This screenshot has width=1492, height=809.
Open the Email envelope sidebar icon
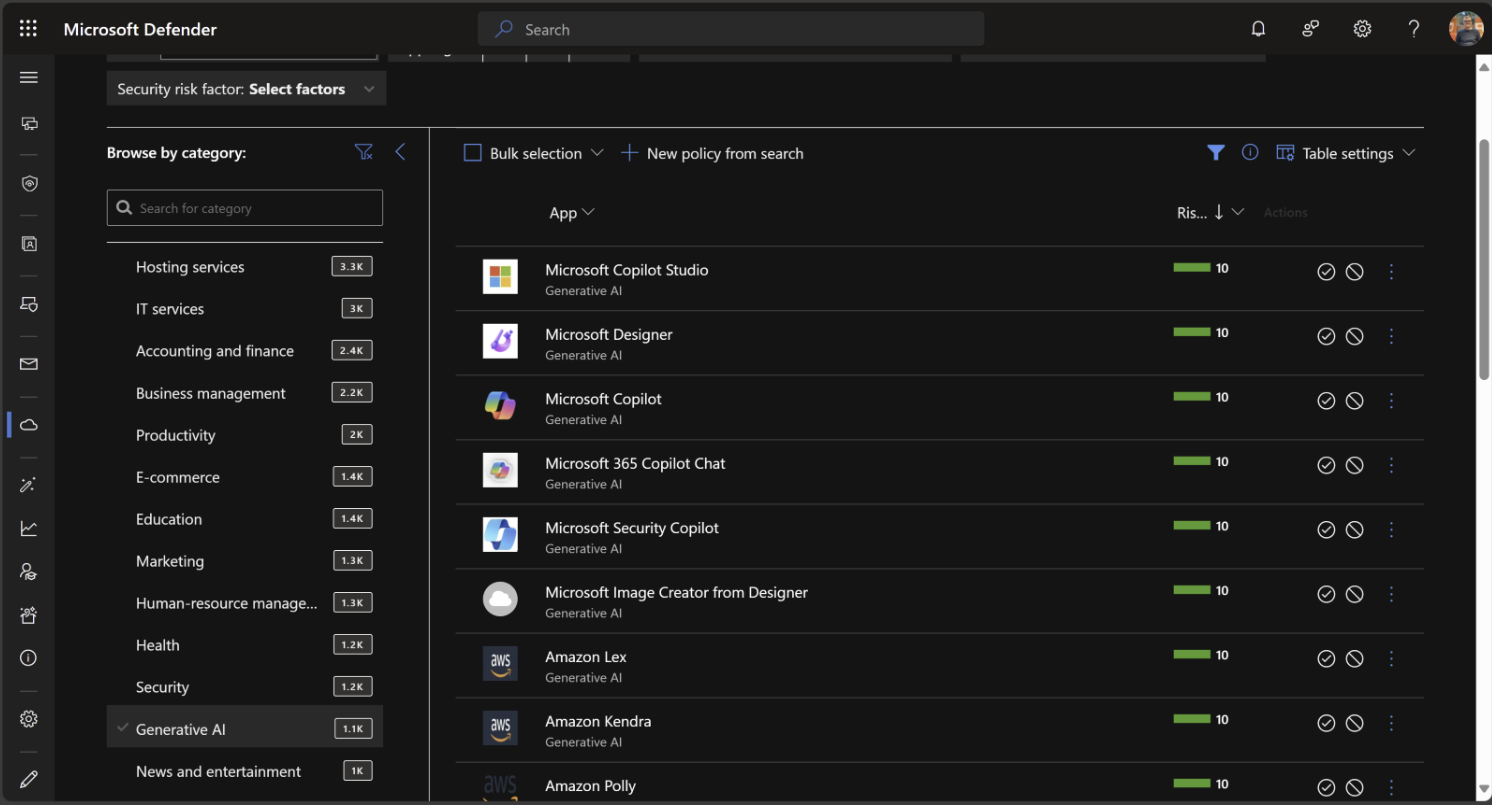click(29, 364)
